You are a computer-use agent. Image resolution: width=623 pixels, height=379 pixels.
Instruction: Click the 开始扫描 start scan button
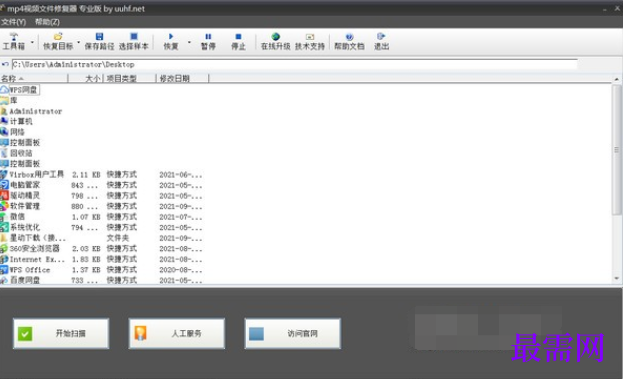[61, 333]
